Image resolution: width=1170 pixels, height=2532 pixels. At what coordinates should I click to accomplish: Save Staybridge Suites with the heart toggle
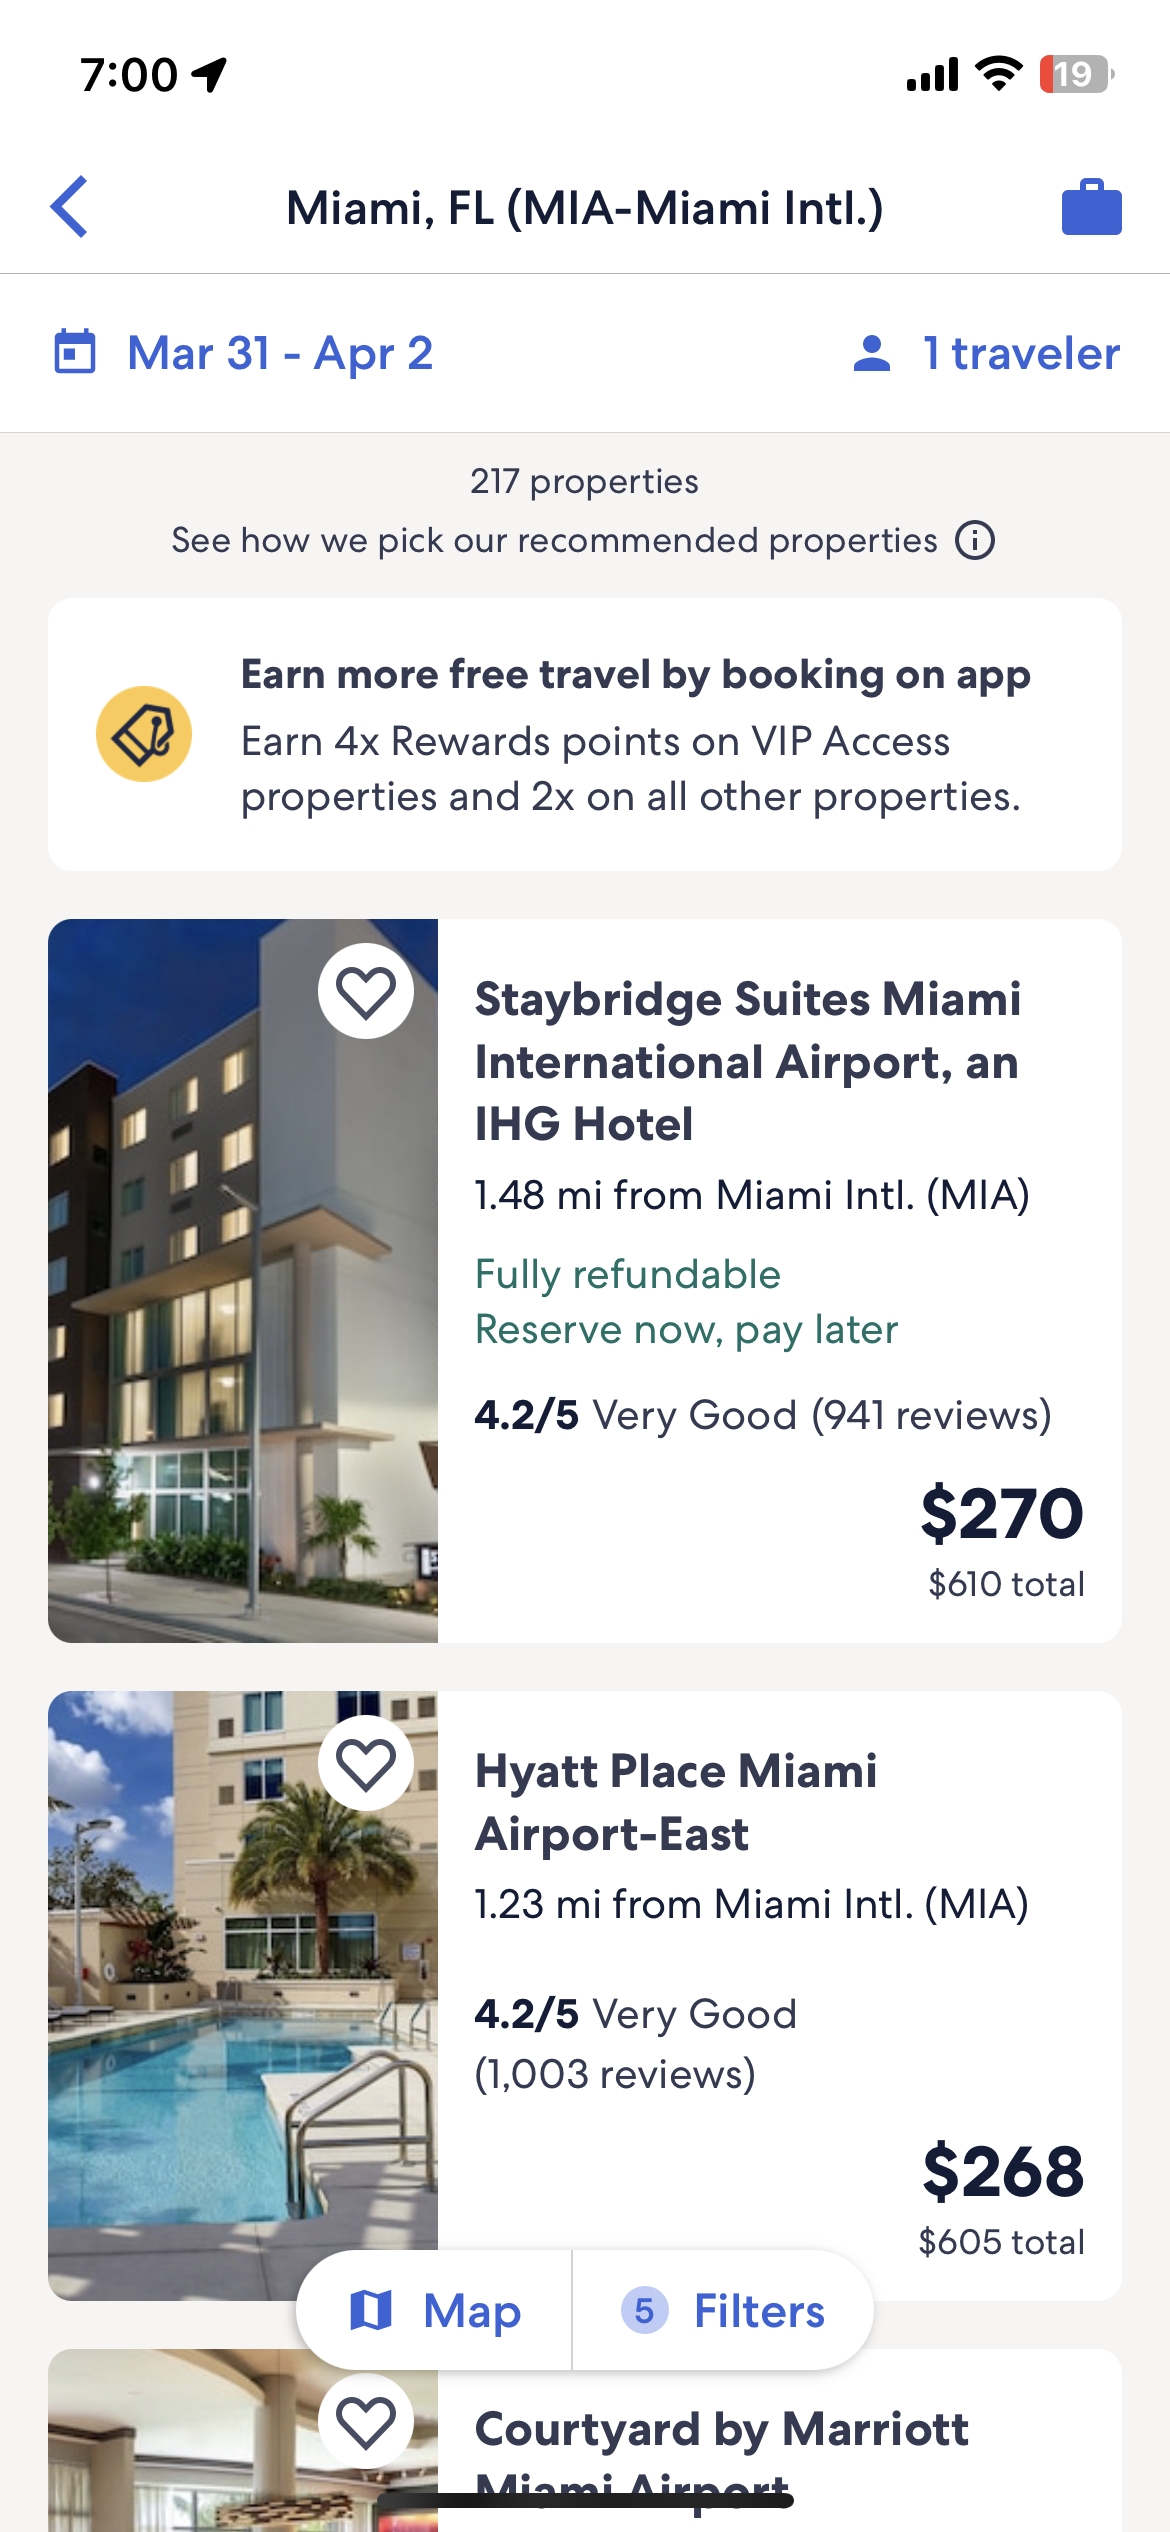(365, 992)
